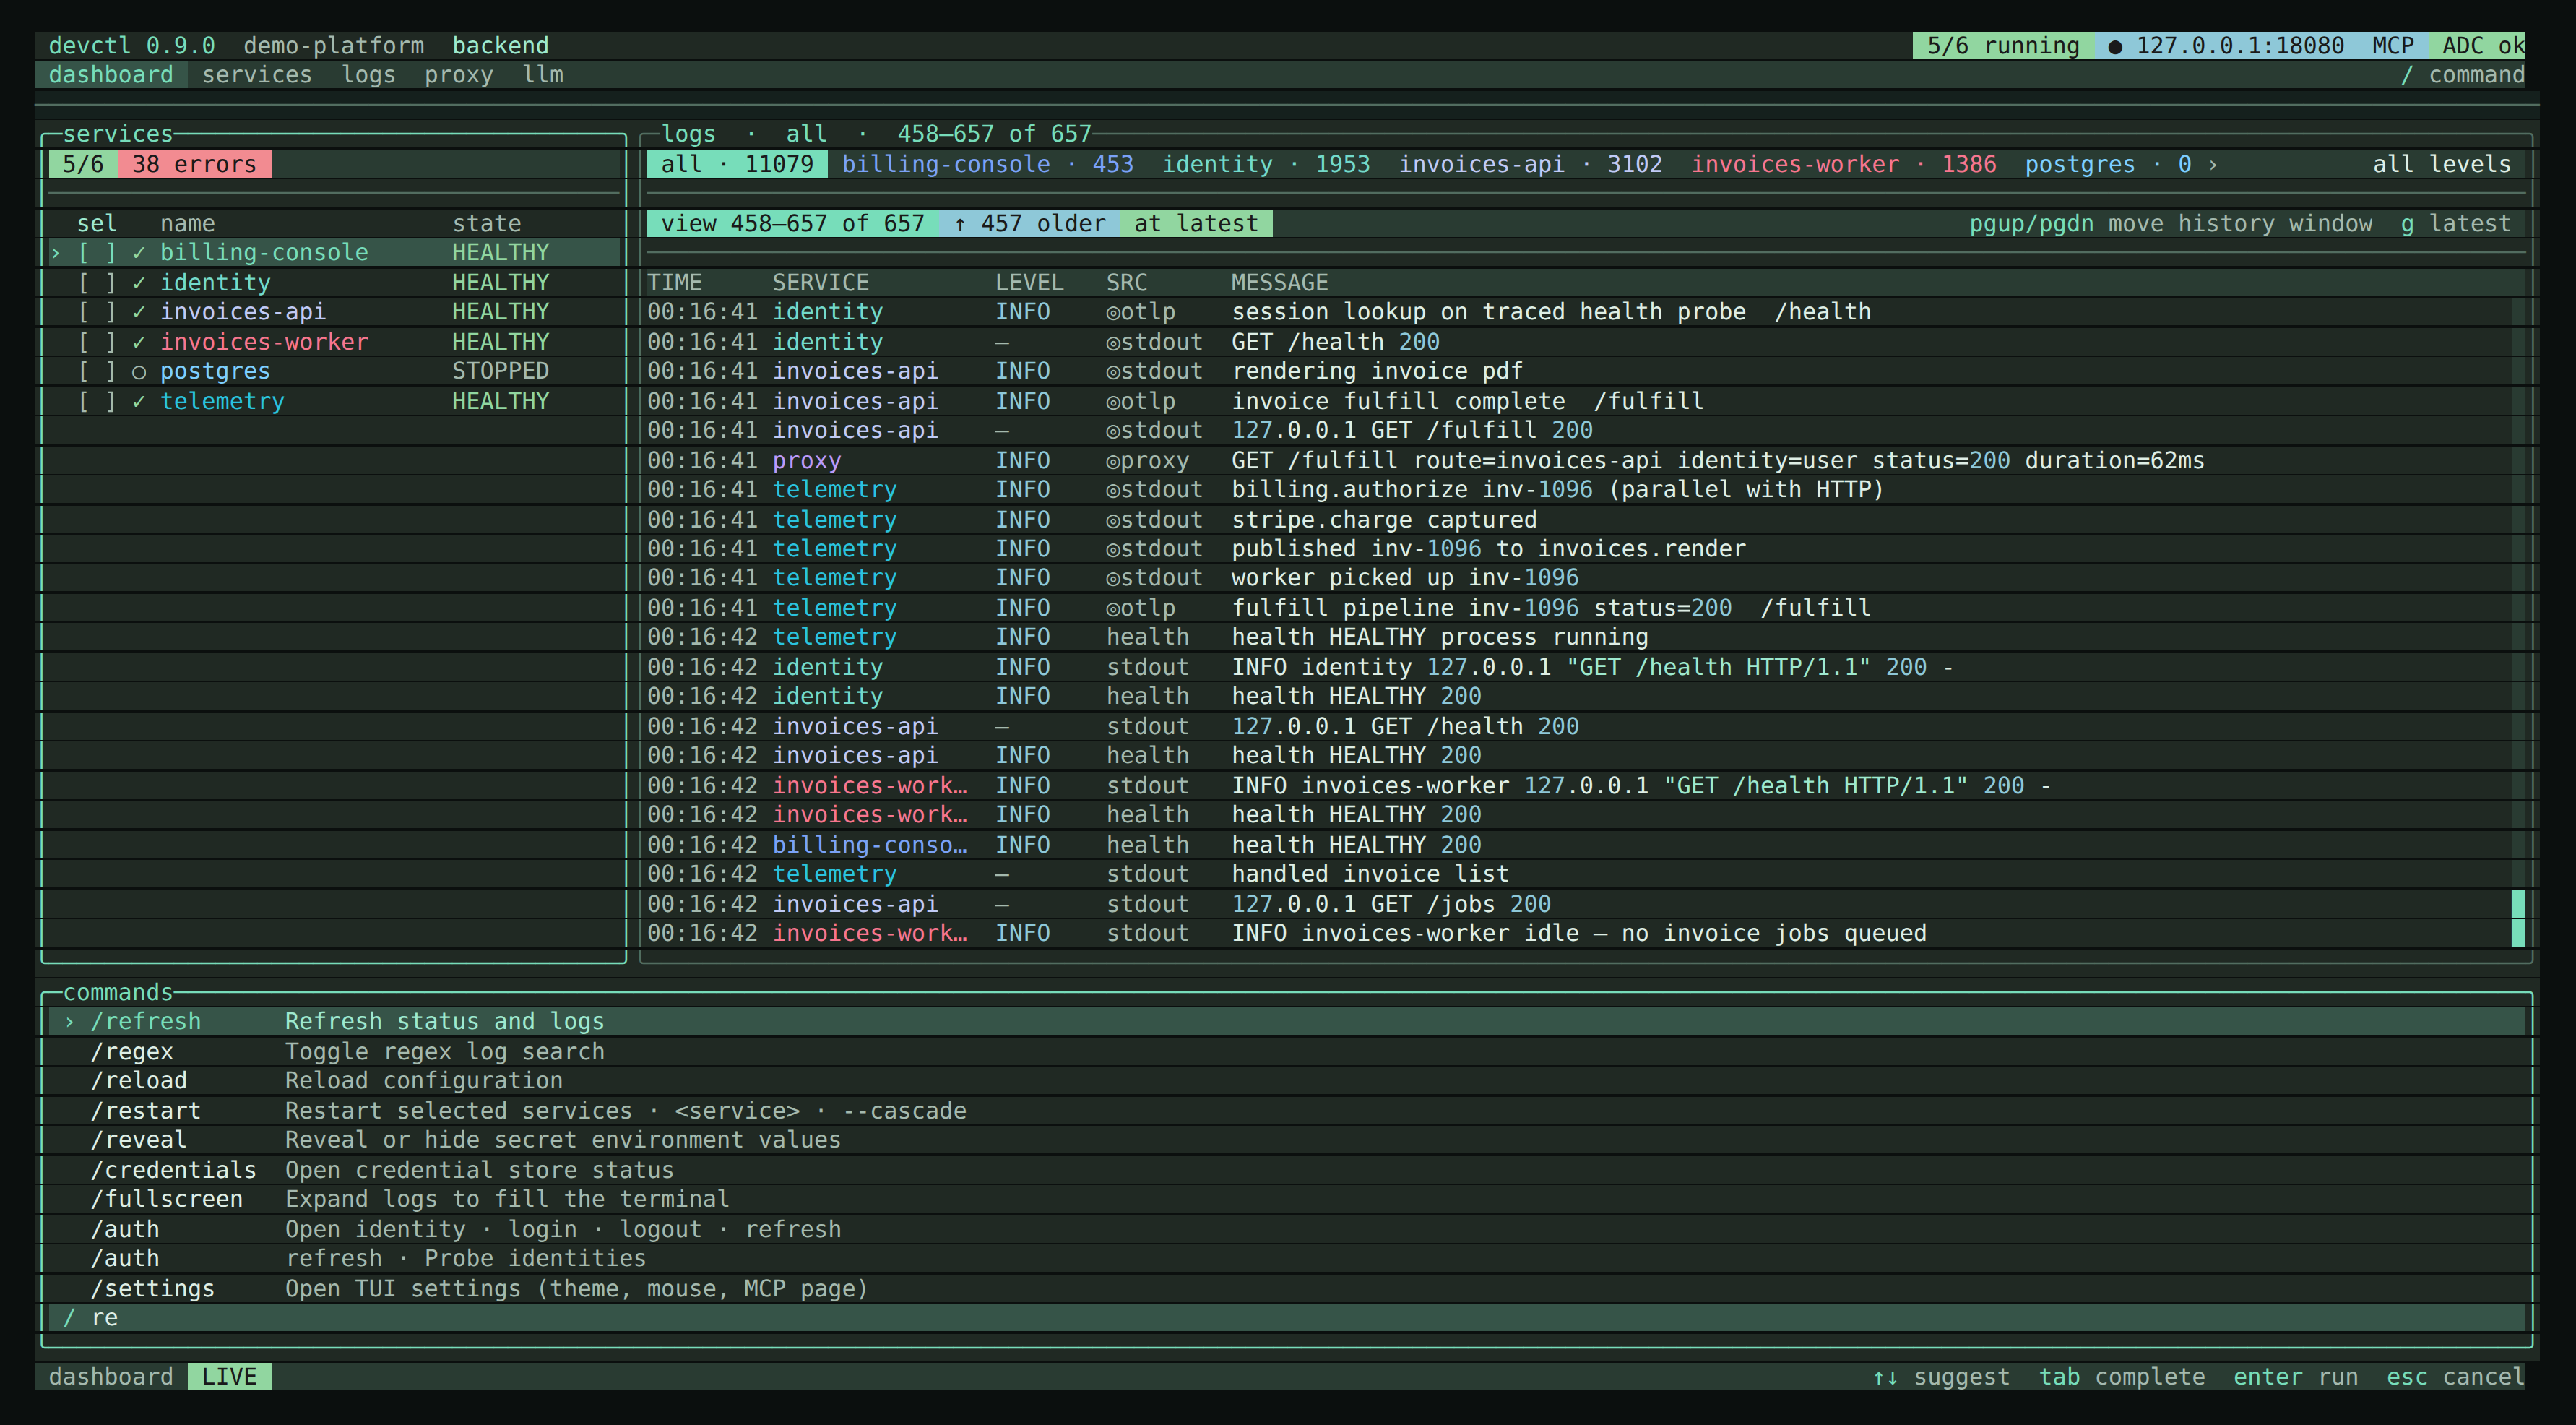This screenshot has height=1425, width=2576.
Task: Select the /reveal command suggestion
Action: pos(1287,1140)
